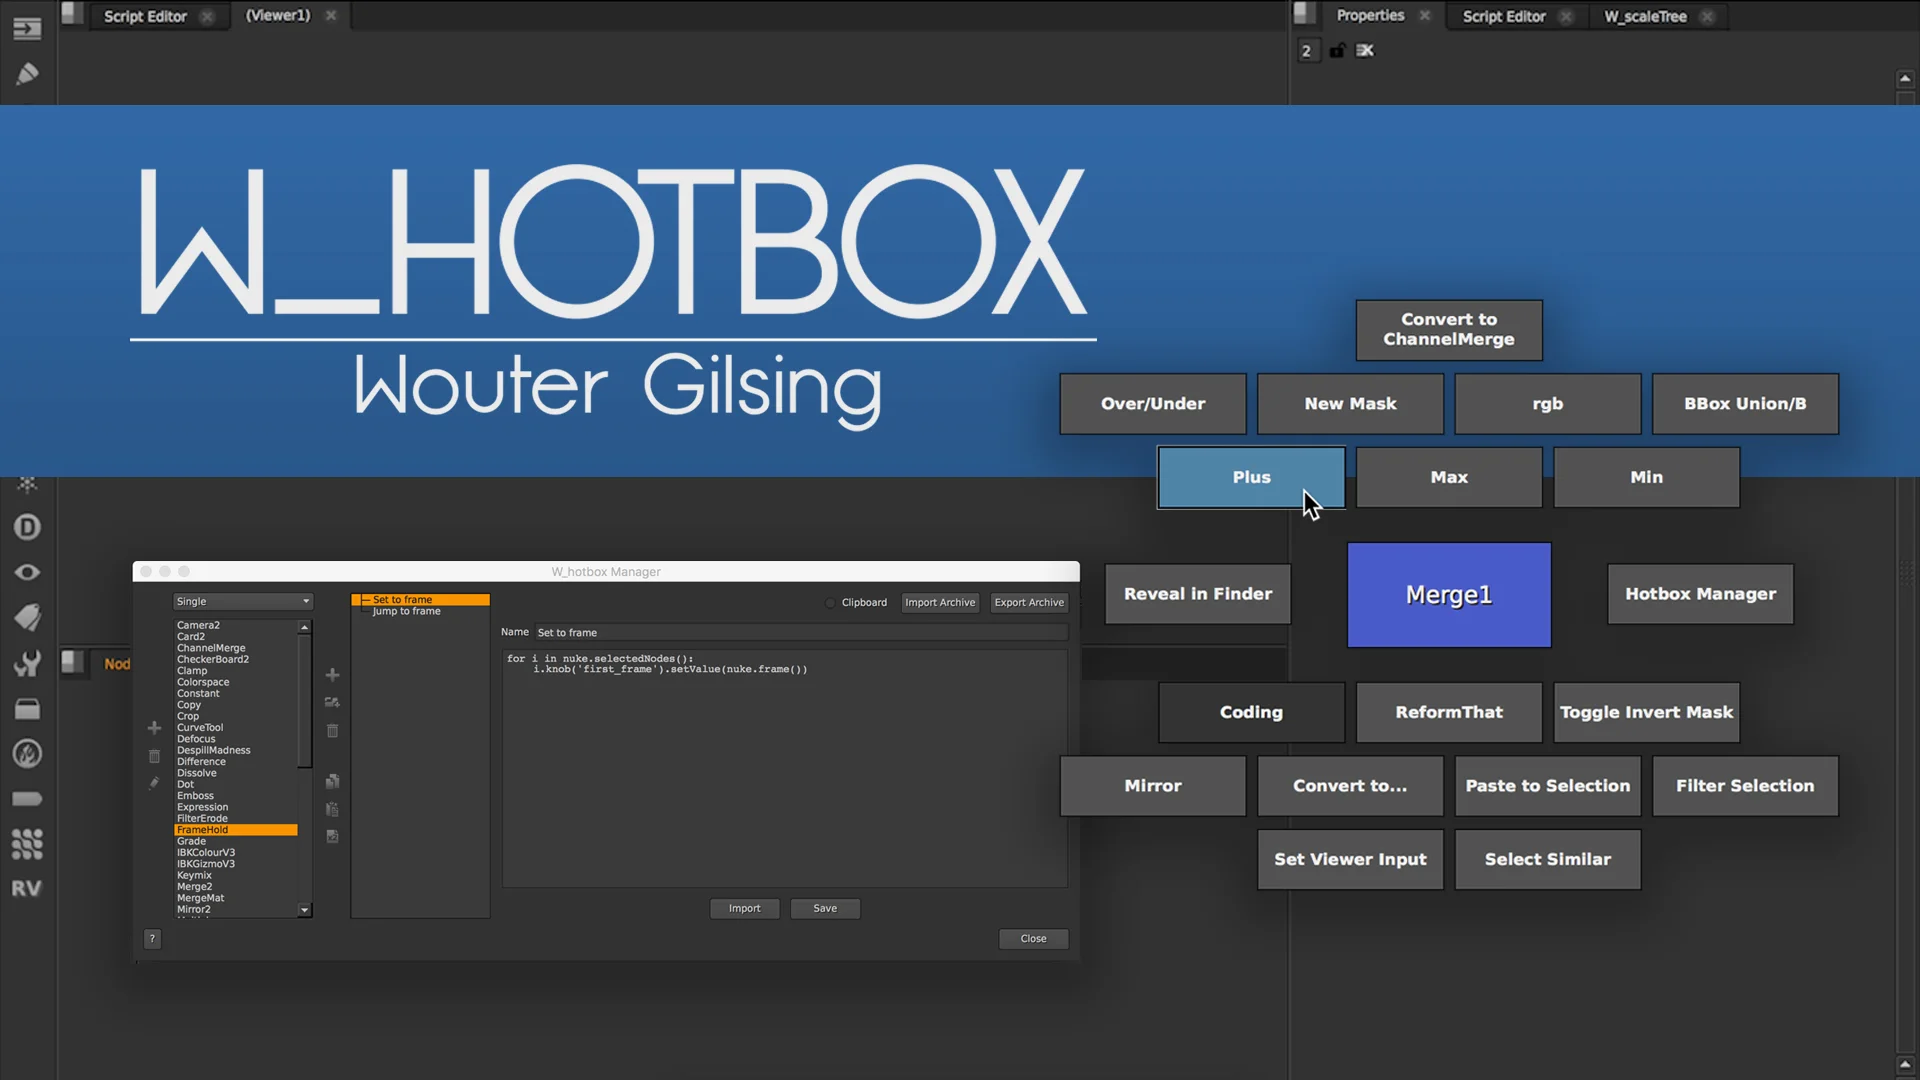The width and height of the screenshot is (1920, 1080).
Task: Select the Plus hotbox button
Action: click(x=1251, y=477)
